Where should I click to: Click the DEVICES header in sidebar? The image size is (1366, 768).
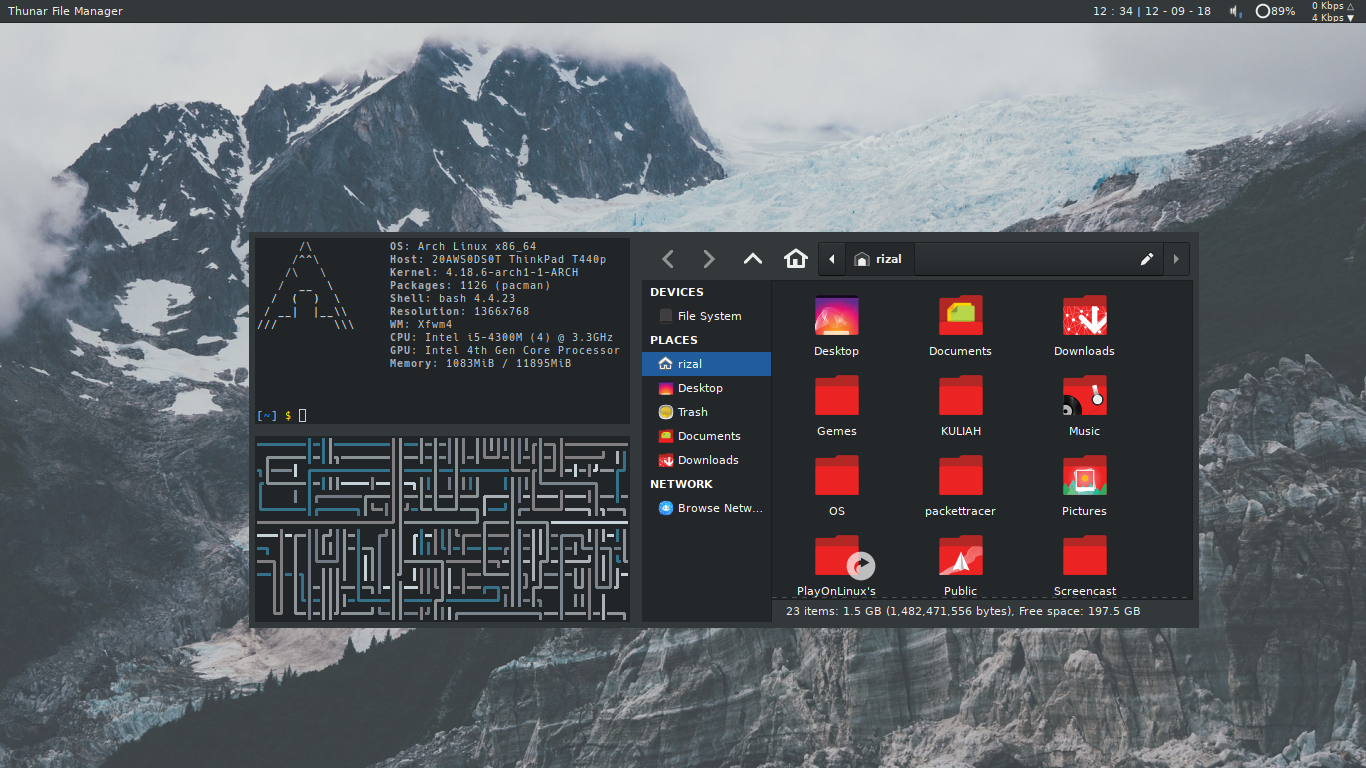(677, 292)
